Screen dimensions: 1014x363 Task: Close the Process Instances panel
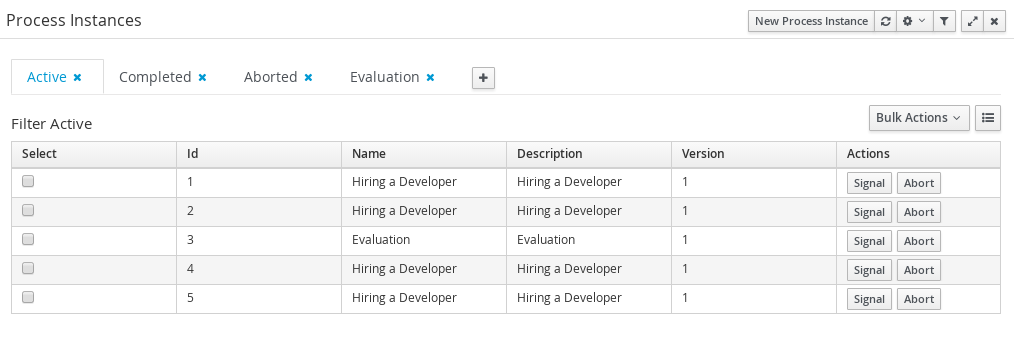(994, 21)
